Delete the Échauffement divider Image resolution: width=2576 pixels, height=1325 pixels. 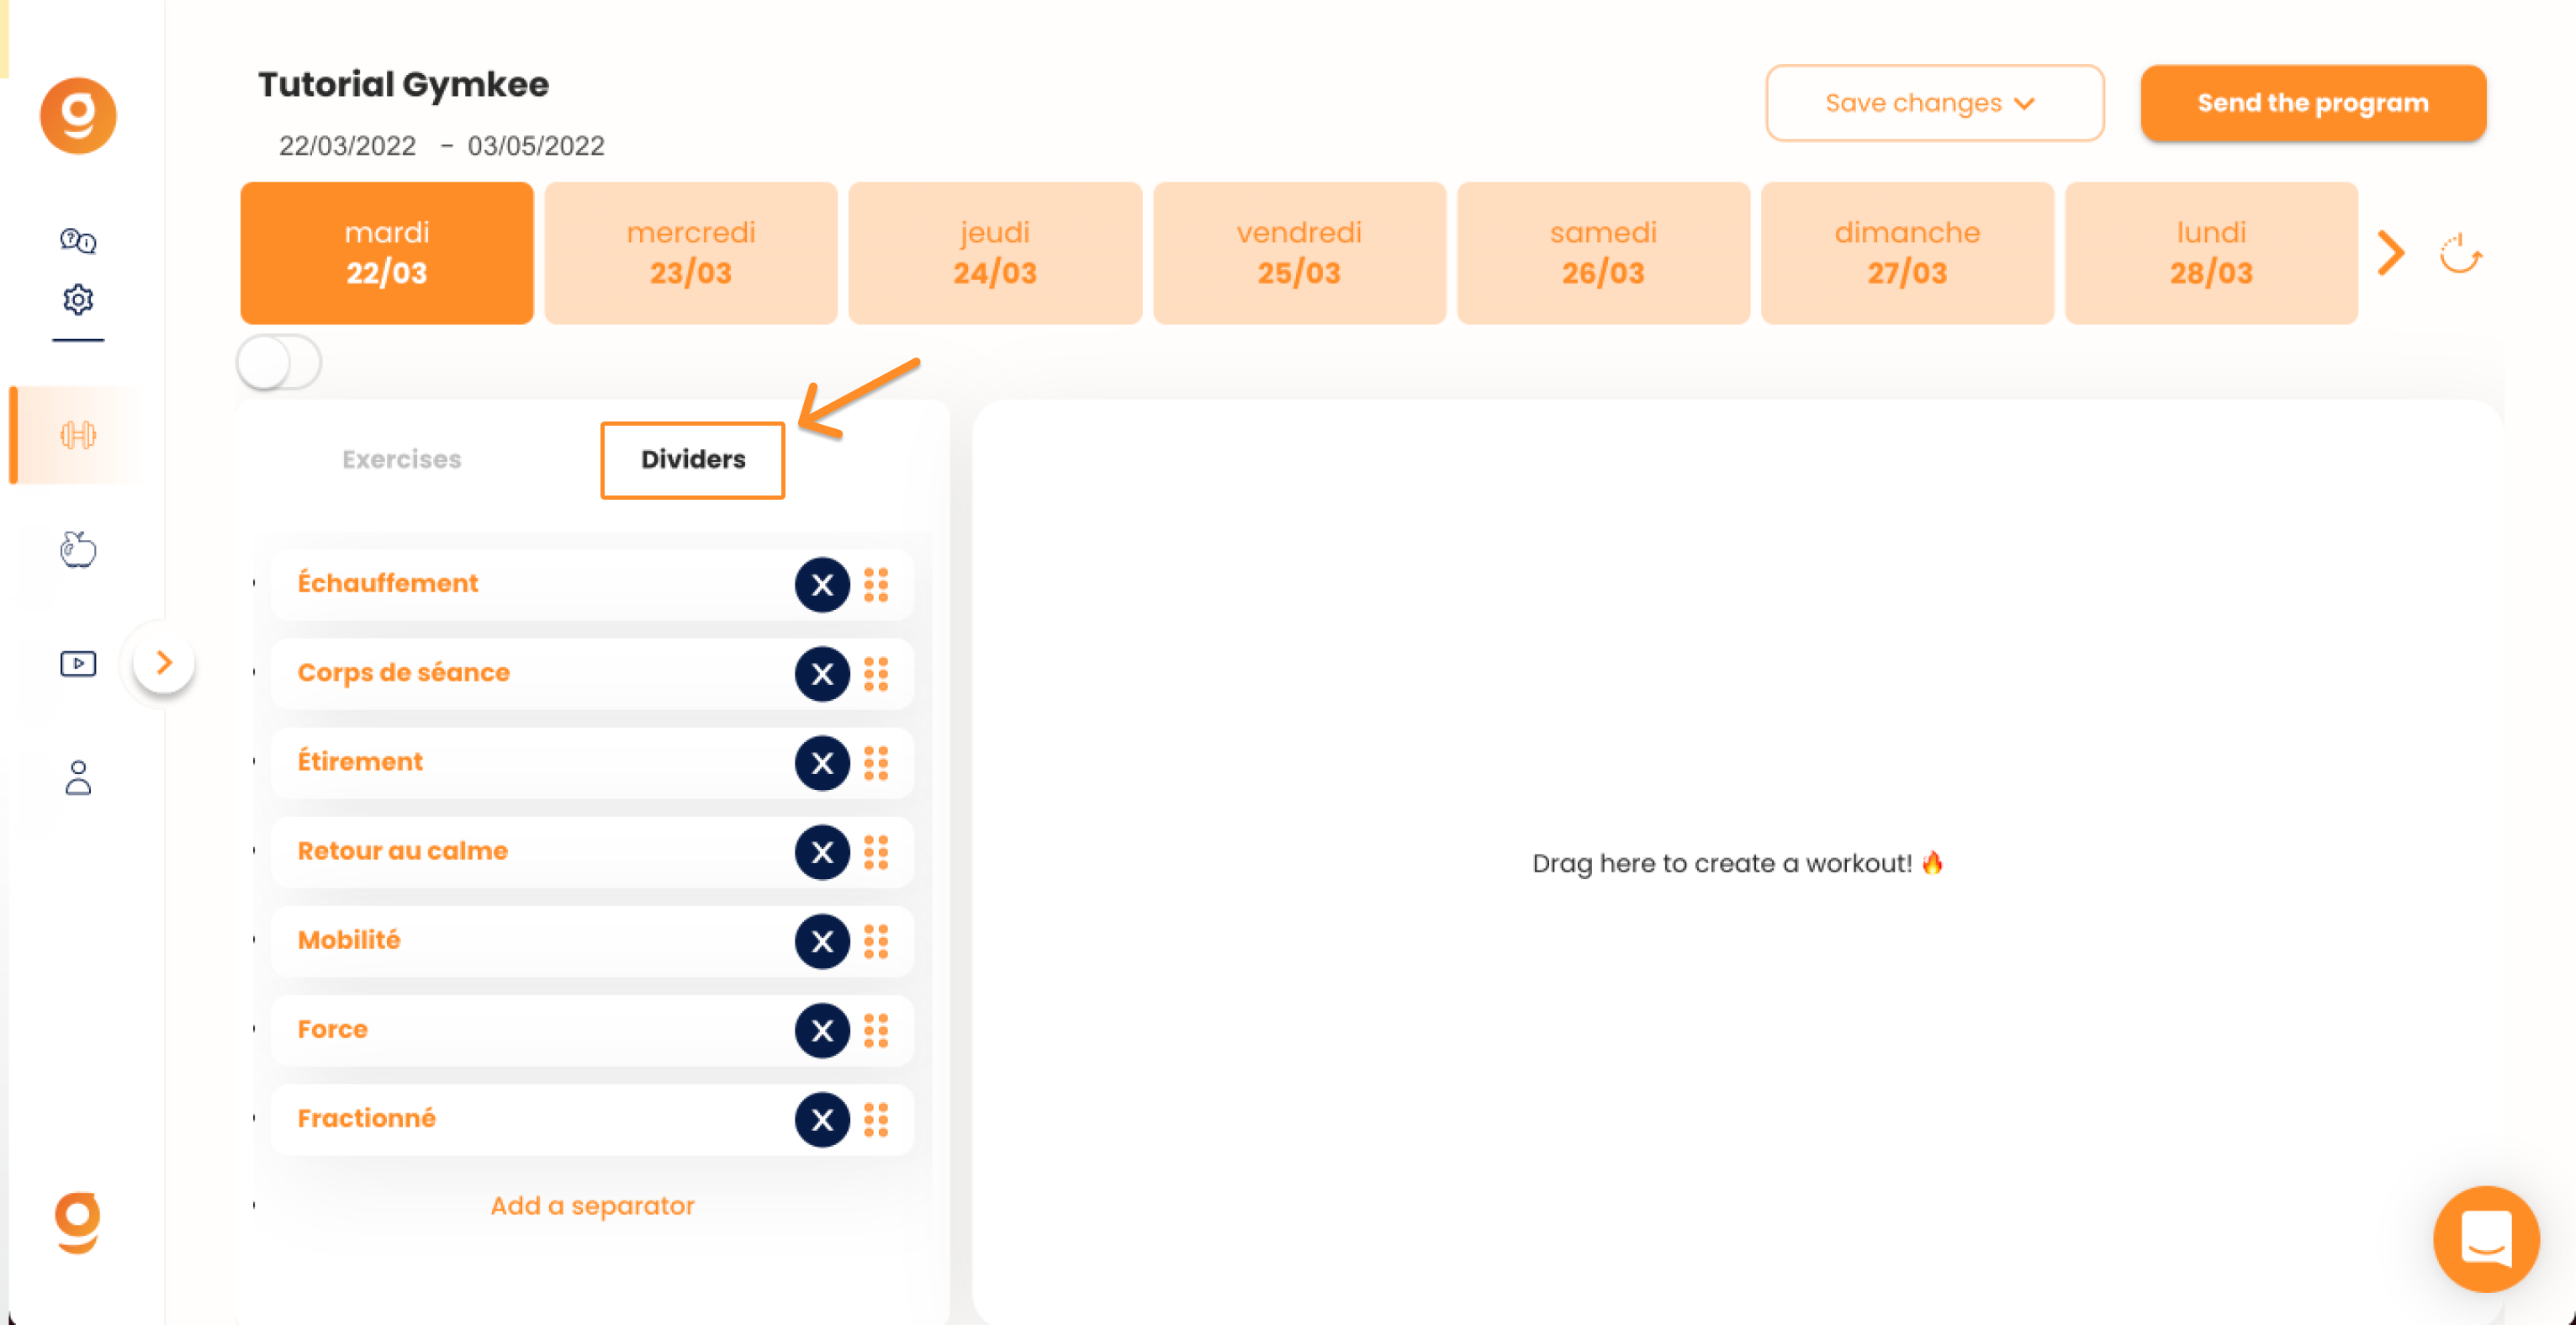coord(822,584)
